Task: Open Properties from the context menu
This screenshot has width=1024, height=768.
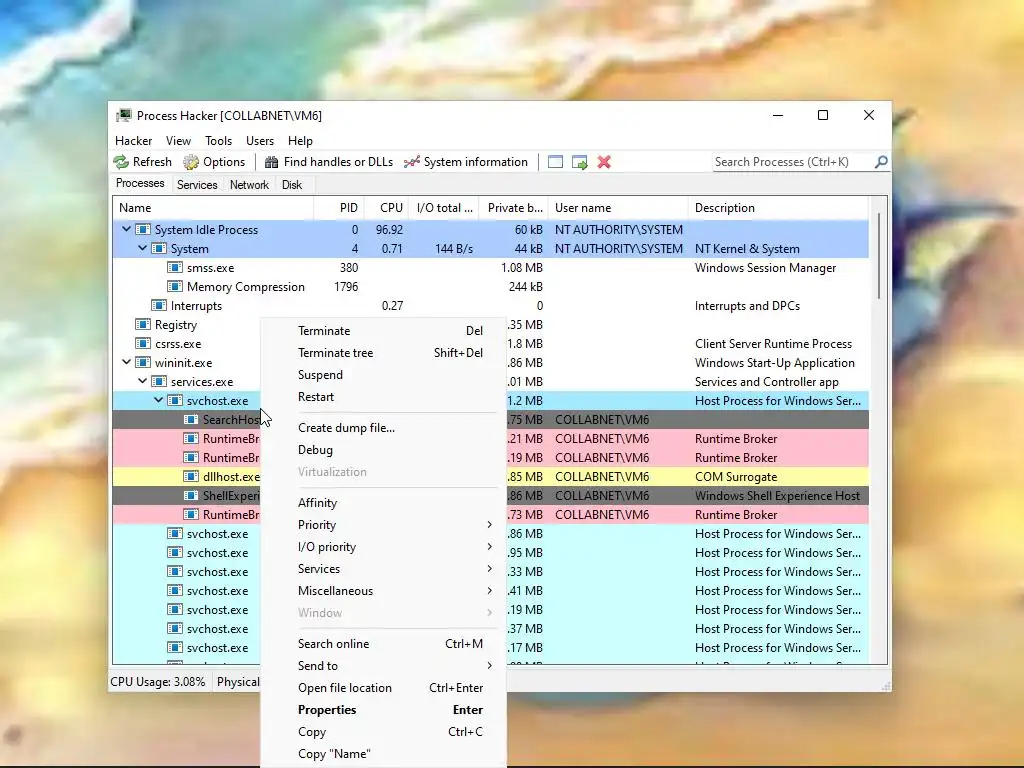Action: click(383, 710)
